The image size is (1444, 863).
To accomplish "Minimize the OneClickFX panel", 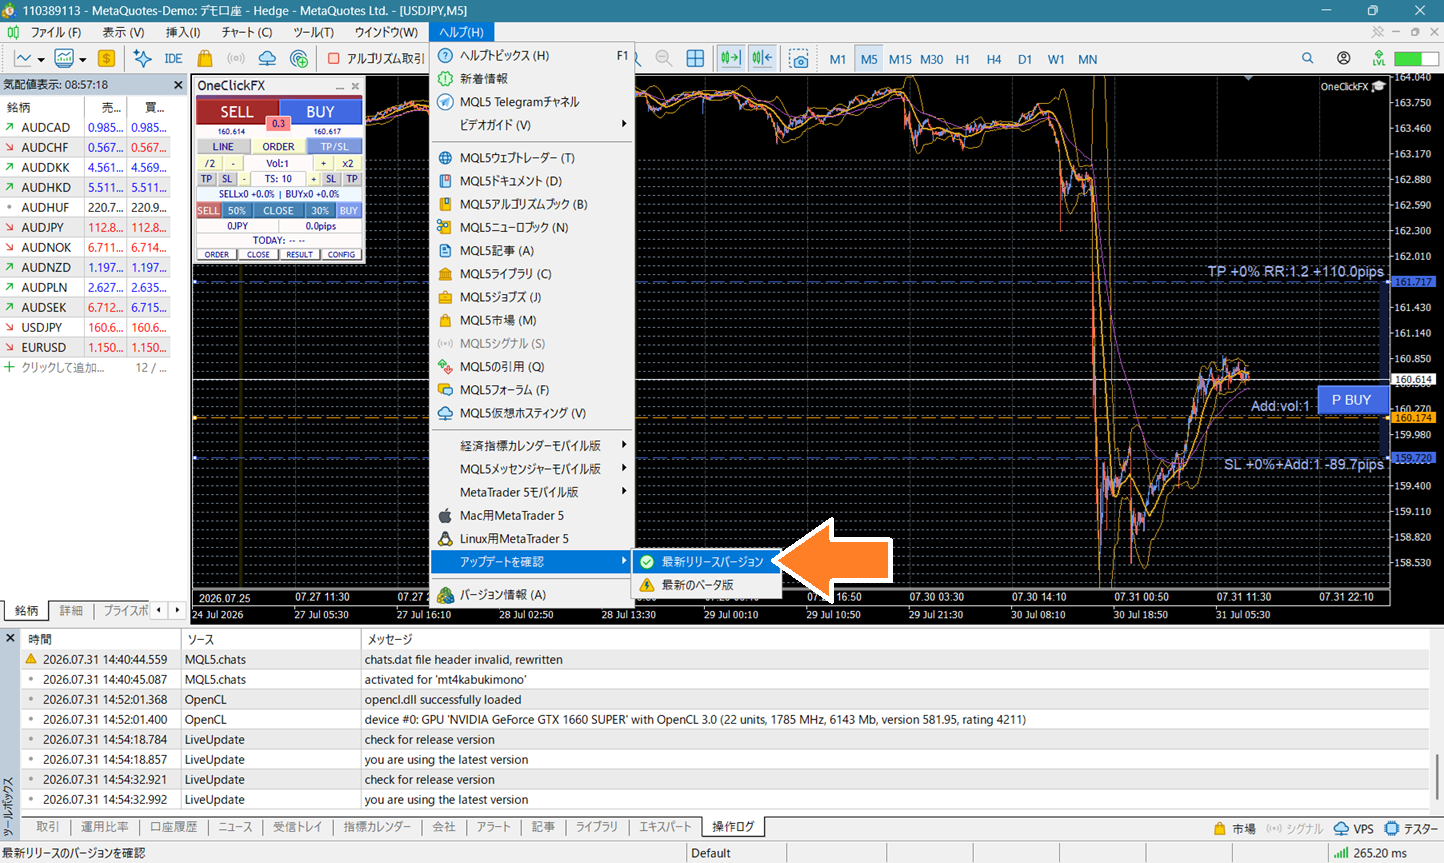I will (x=340, y=86).
